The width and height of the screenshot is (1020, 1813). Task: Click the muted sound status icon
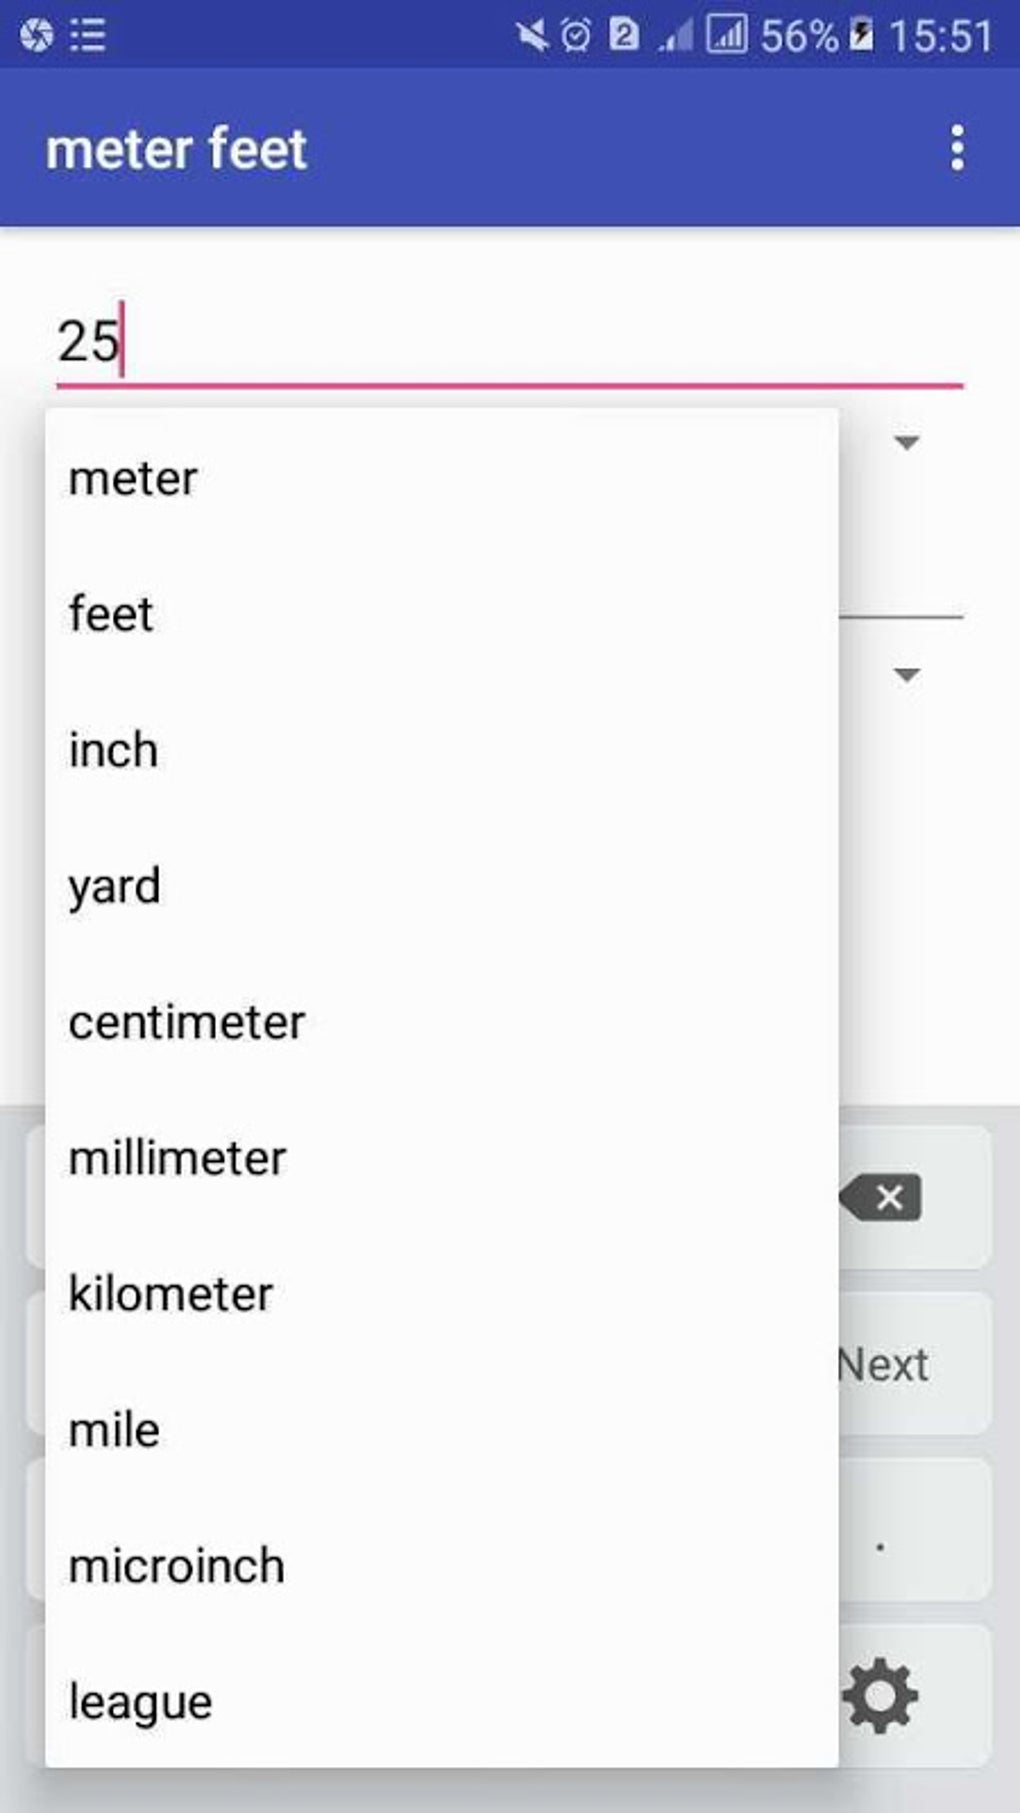533,33
